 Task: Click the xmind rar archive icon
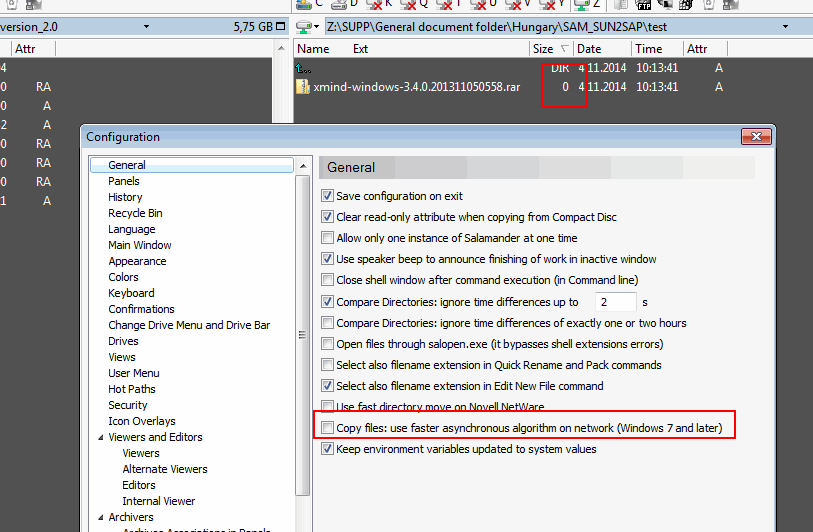pyautogui.click(x=303, y=87)
